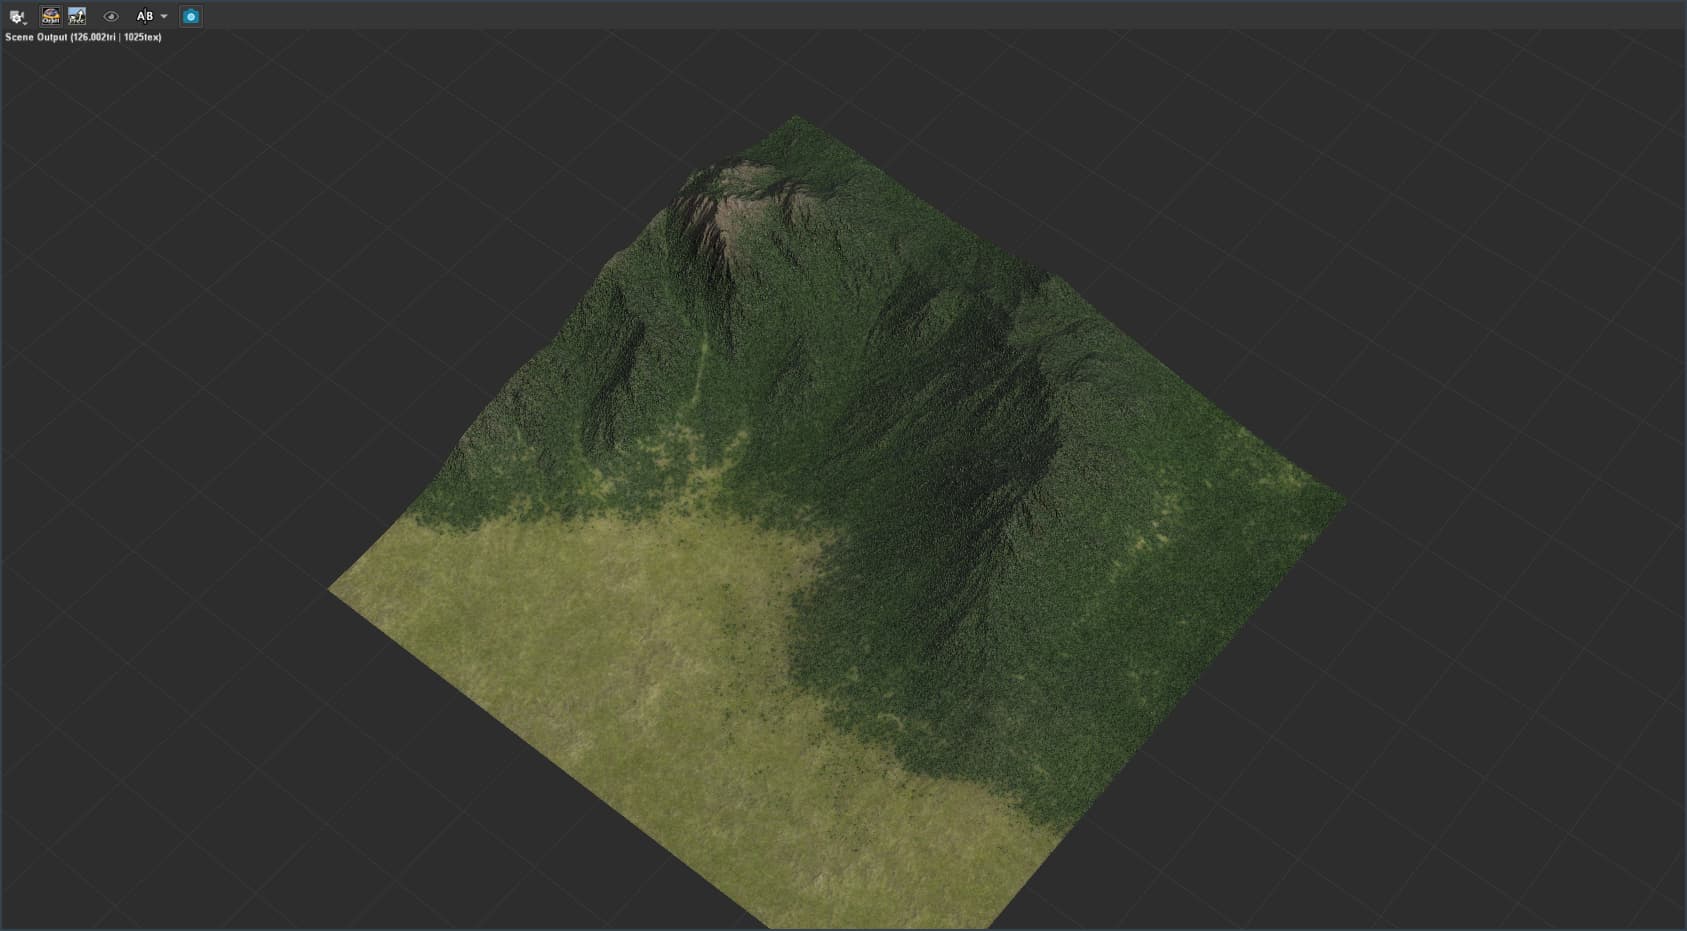Click the left corner of the terrain
Viewport: 1687px width, 931px height.
[x=334, y=589]
